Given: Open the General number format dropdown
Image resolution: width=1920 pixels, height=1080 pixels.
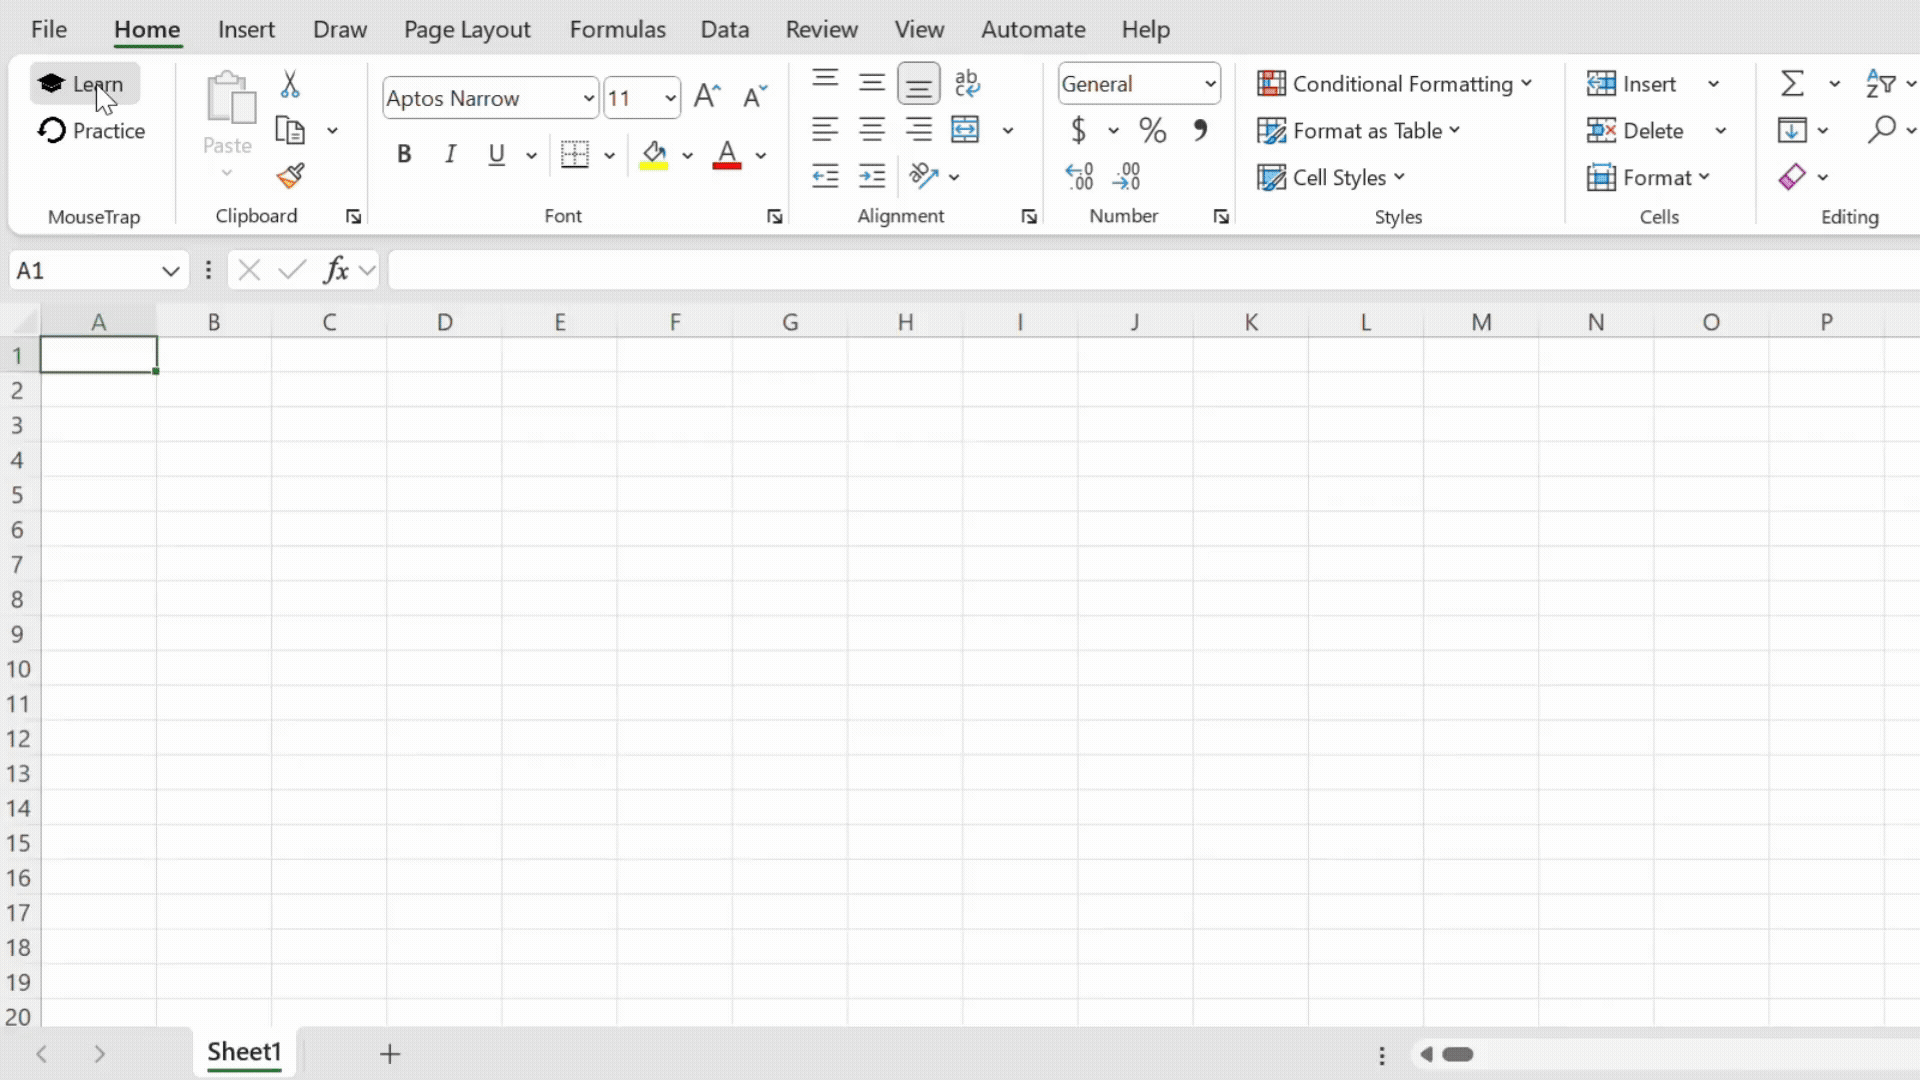Looking at the screenshot, I should [x=1210, y=84].
